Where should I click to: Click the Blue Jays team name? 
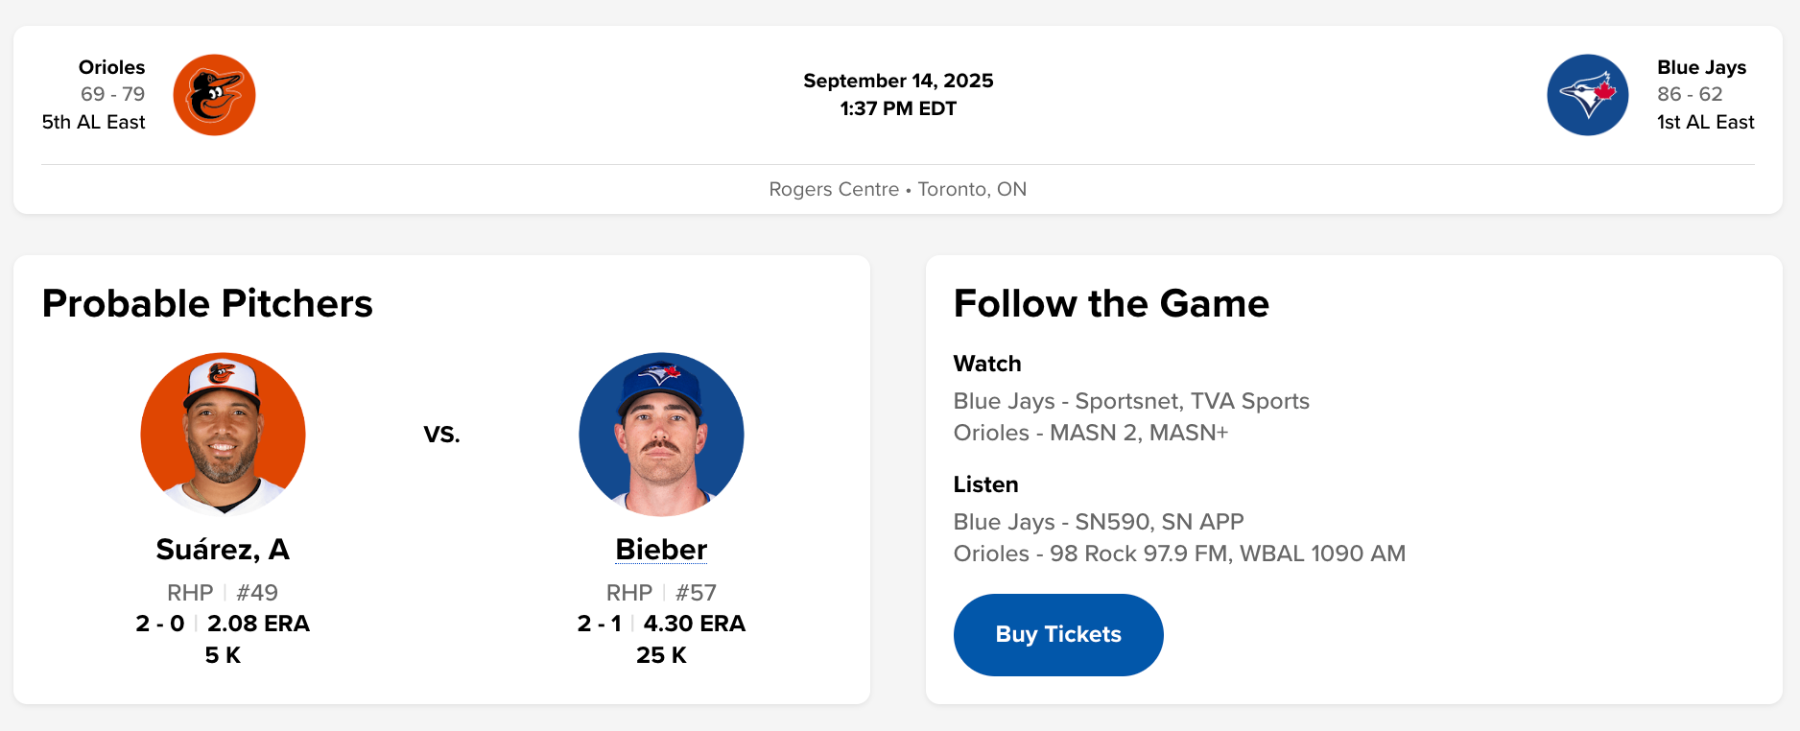click(x=1701, y=67)
